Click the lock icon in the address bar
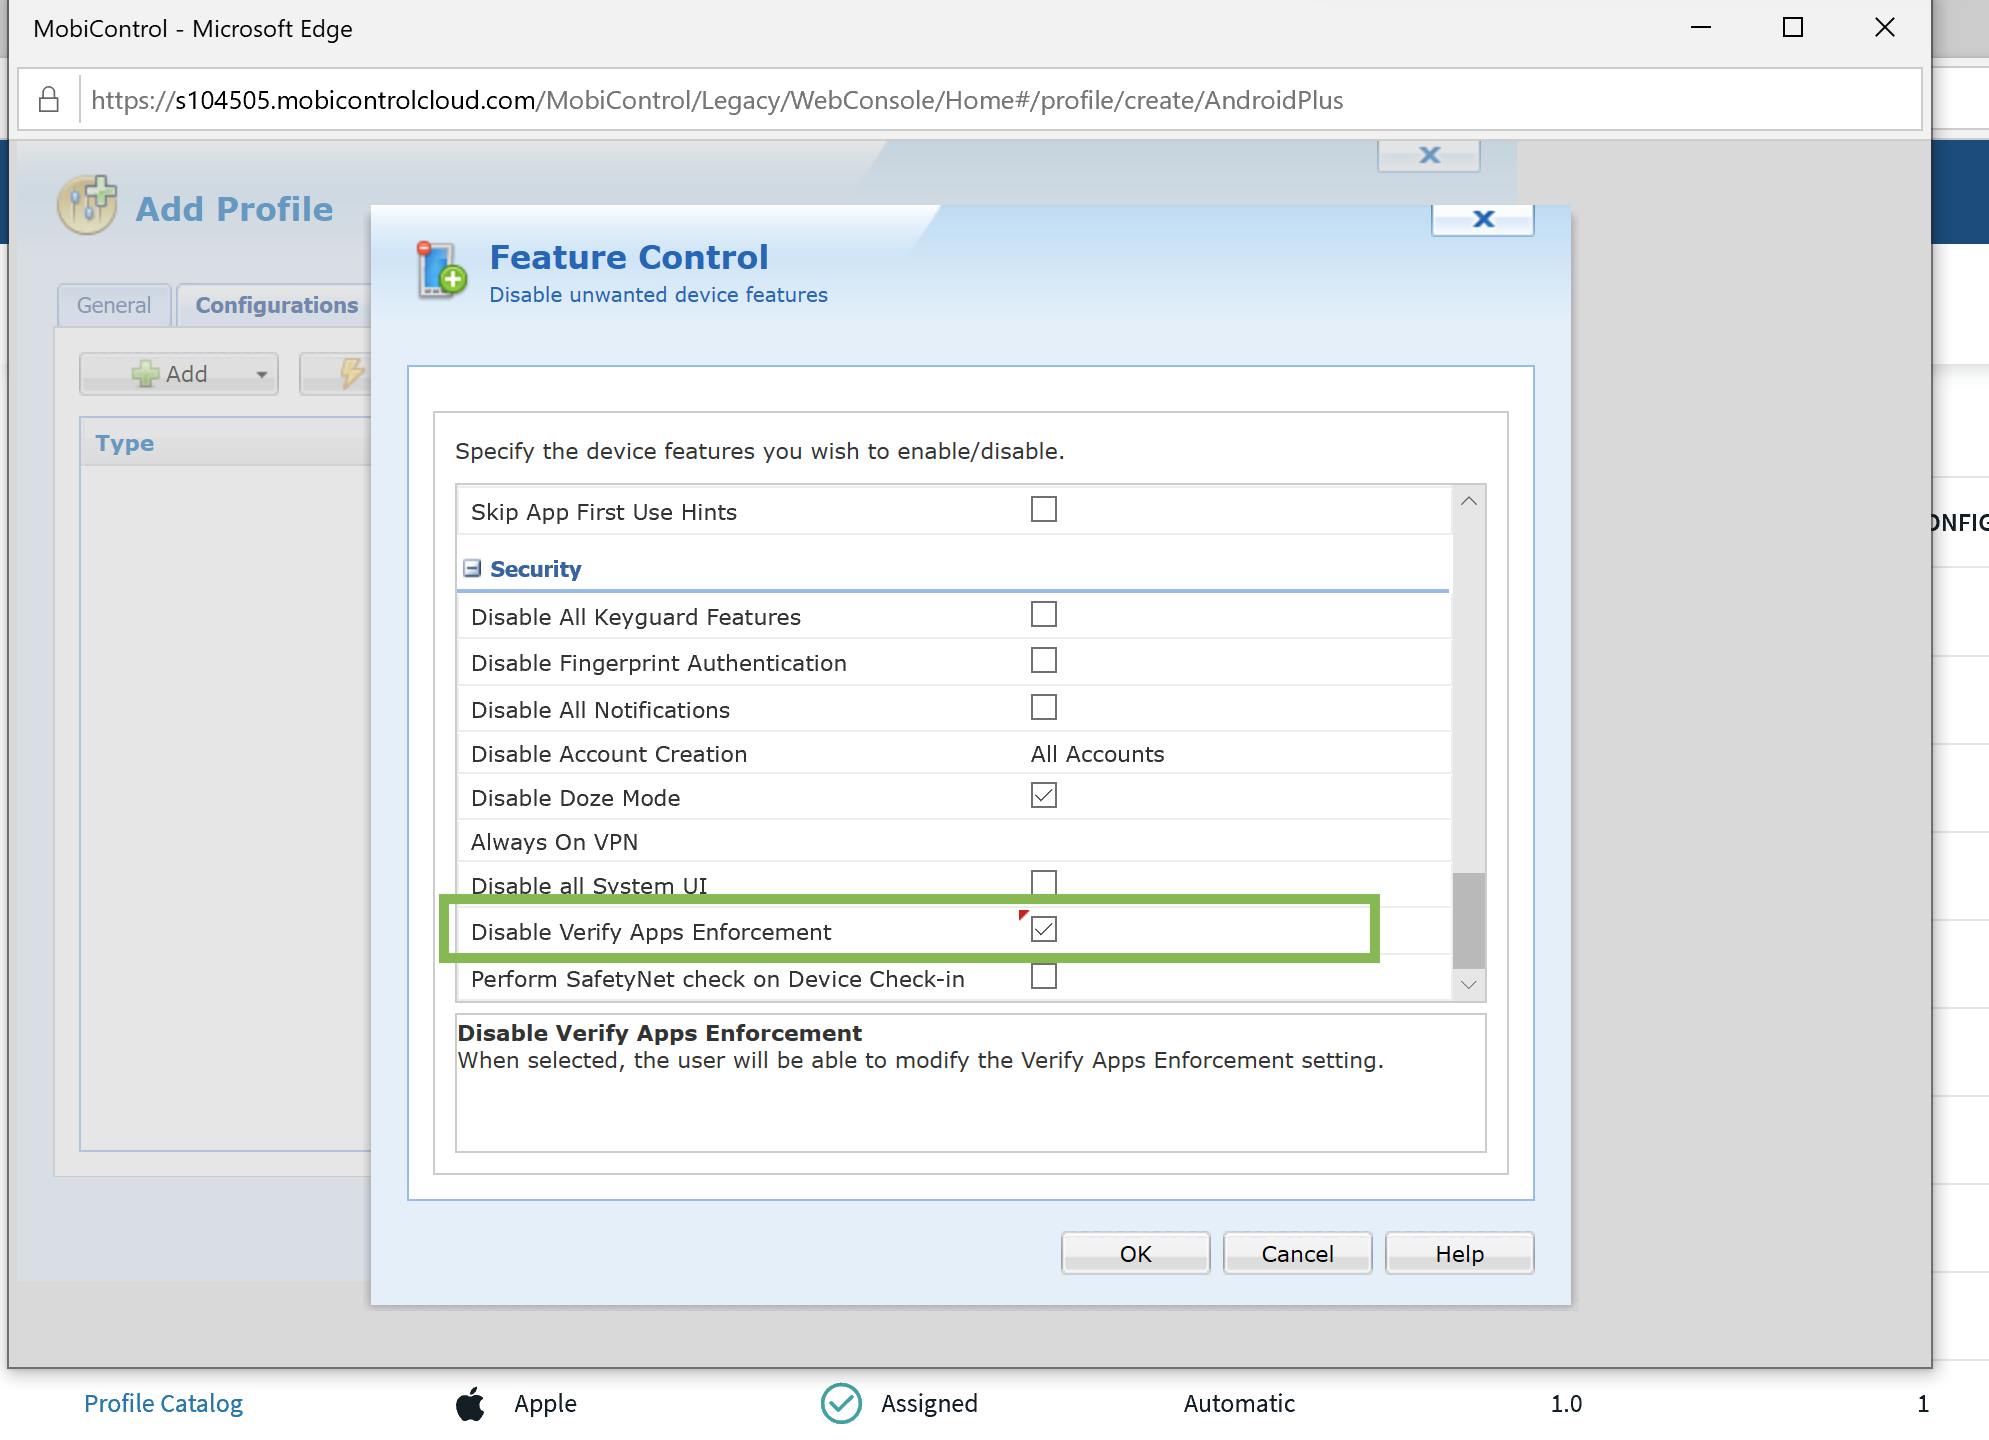Image resolution: width=1989 pixels, height=1440 pixels. tap(48, 100)
